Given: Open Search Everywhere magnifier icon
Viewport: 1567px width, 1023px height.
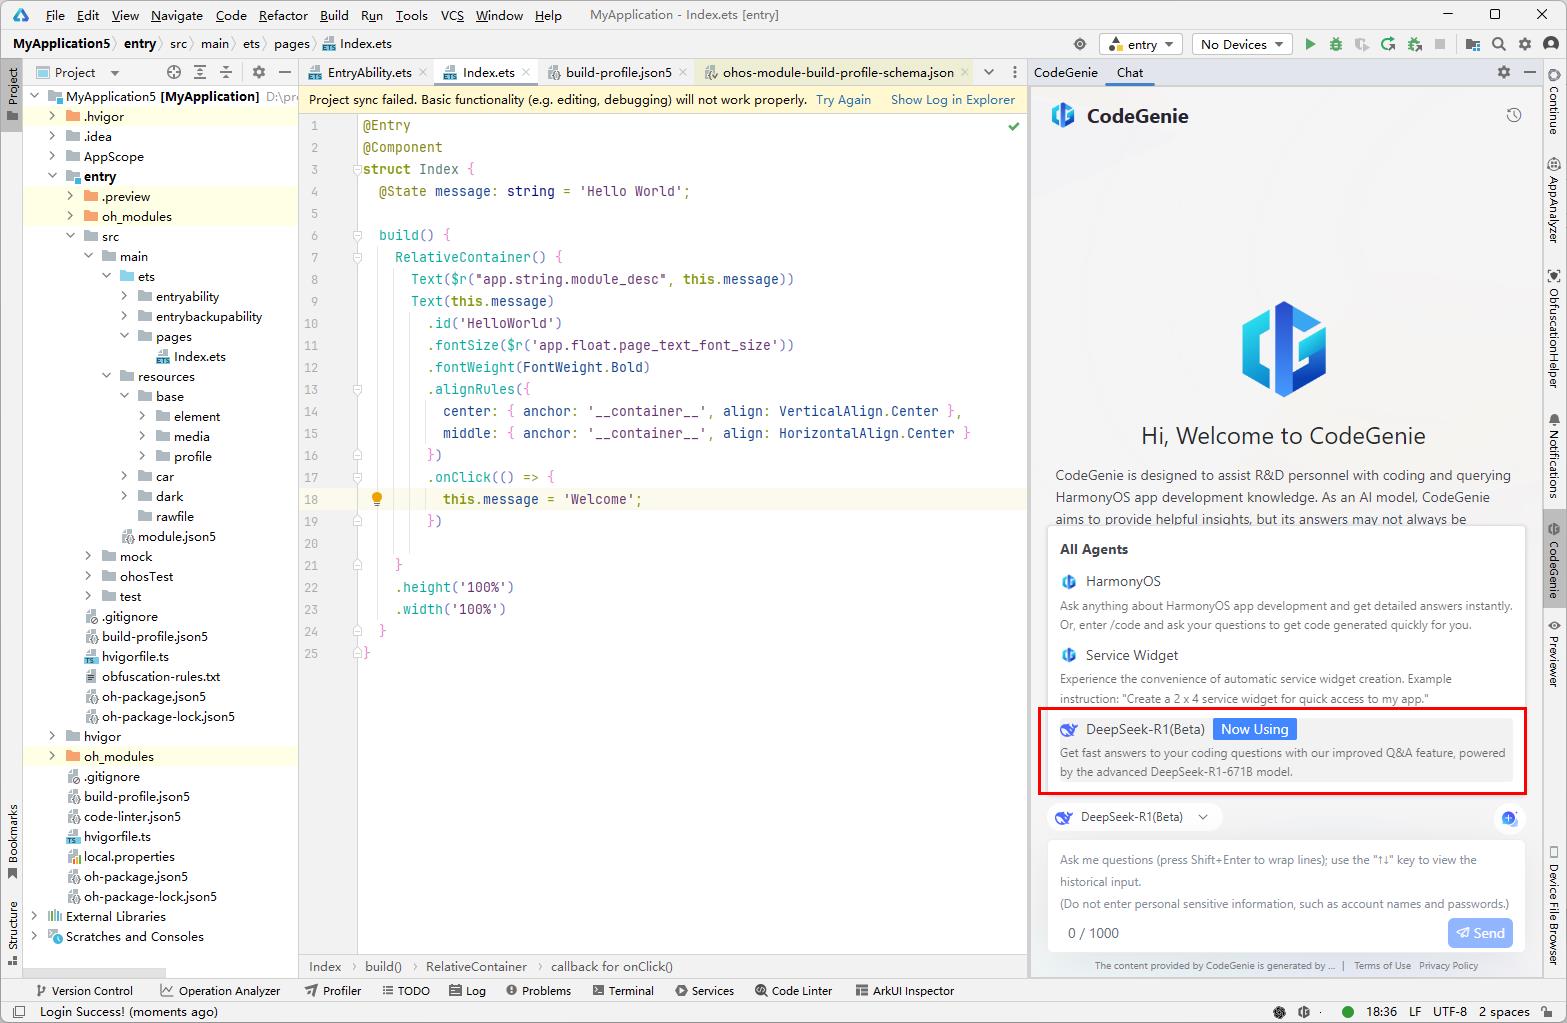Looking at the screenshot, I should tap(1499, 44).
